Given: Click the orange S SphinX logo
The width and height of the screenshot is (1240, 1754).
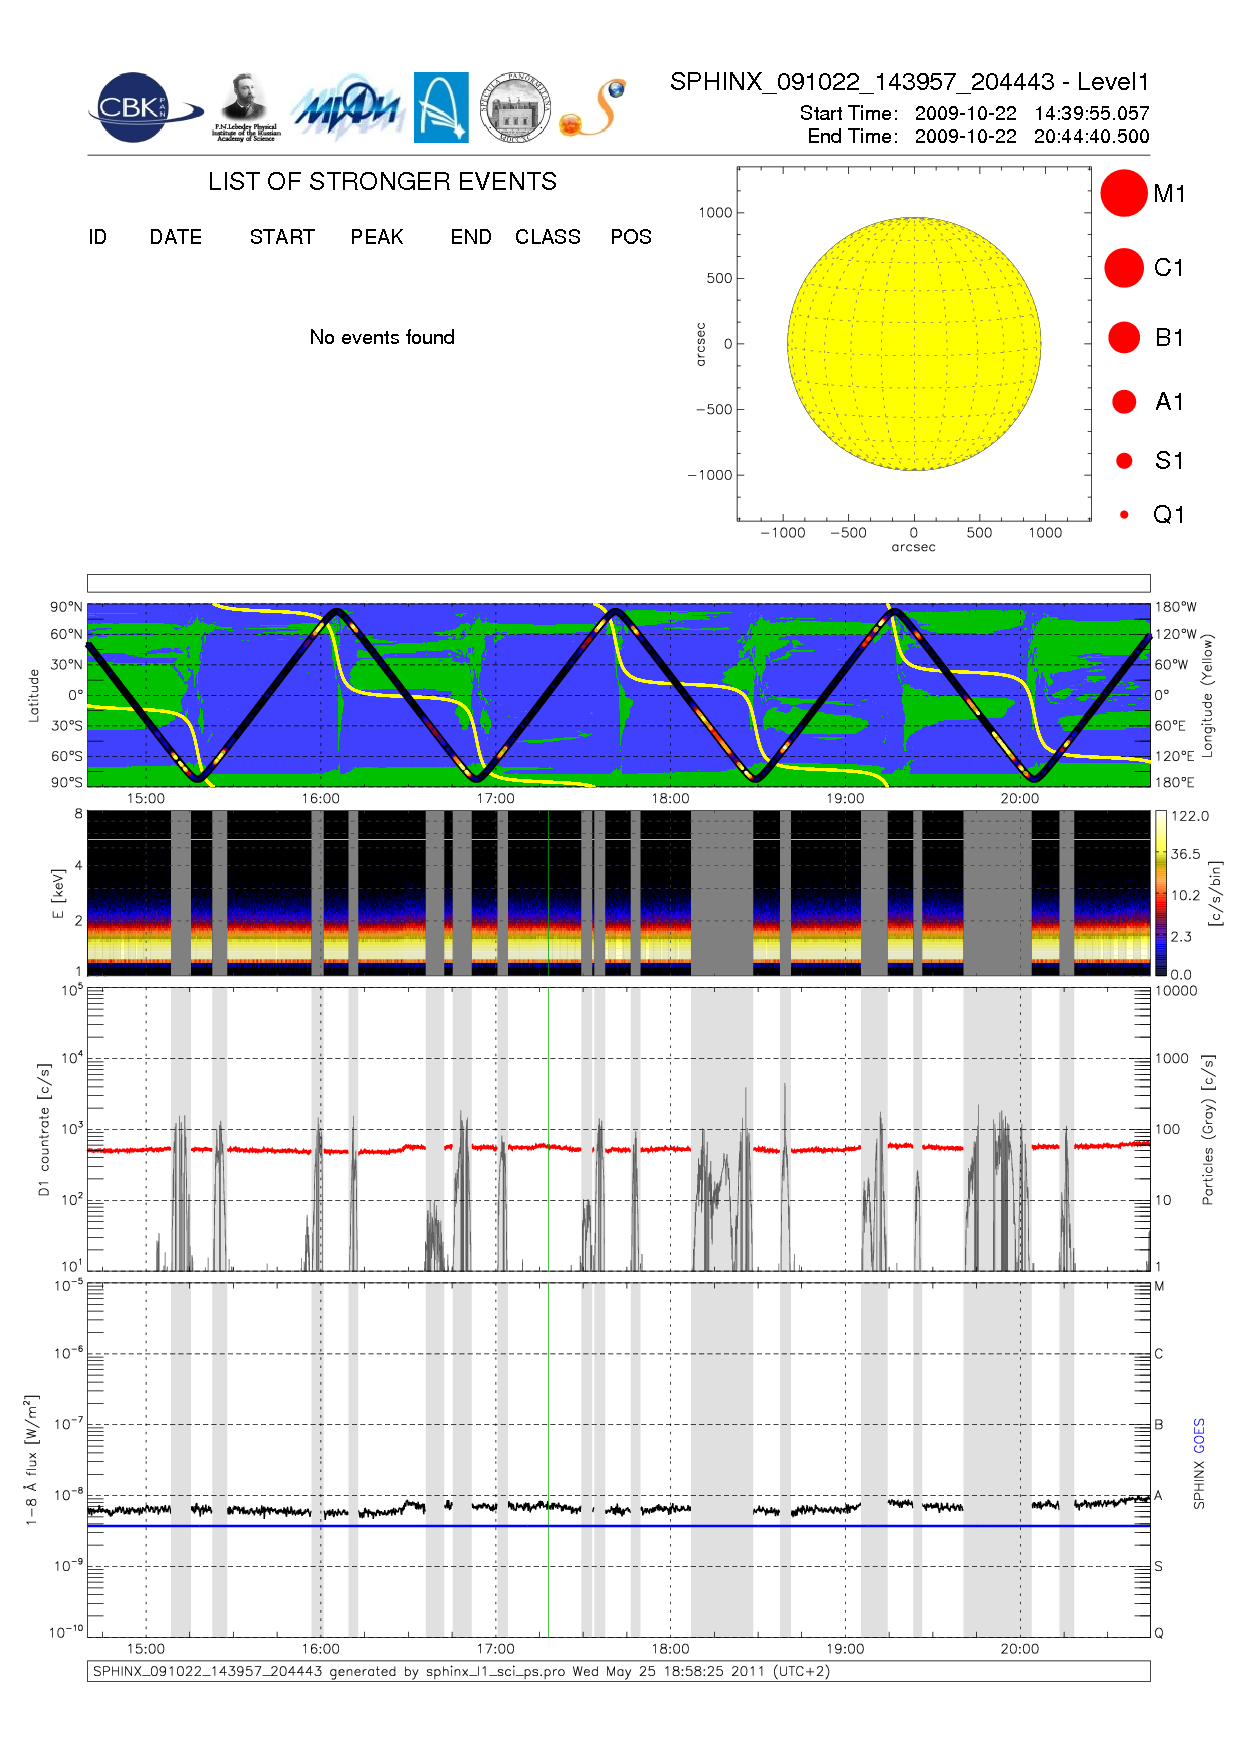Looking at the screenshot, I should pos(593,108).
